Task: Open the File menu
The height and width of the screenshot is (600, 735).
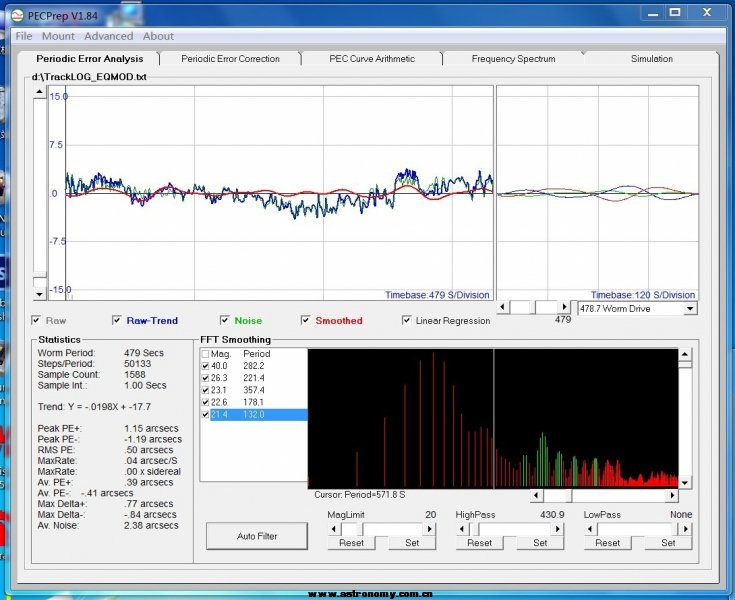Action: (23, 36)
